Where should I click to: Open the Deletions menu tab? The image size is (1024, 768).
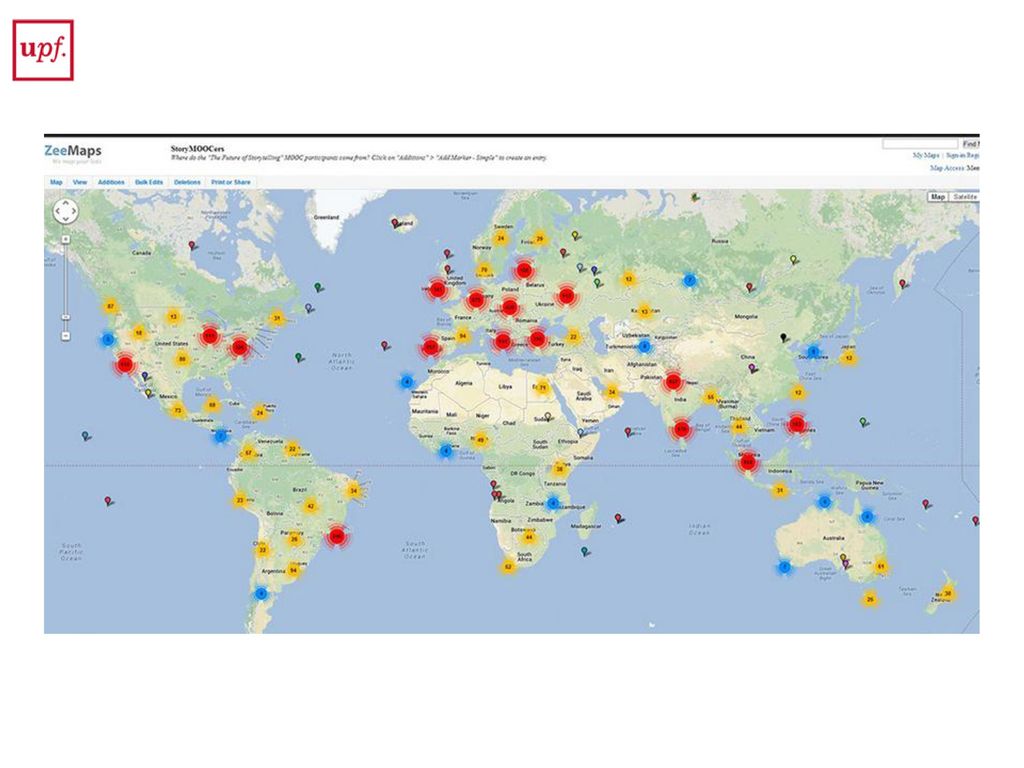coord(187,182)
